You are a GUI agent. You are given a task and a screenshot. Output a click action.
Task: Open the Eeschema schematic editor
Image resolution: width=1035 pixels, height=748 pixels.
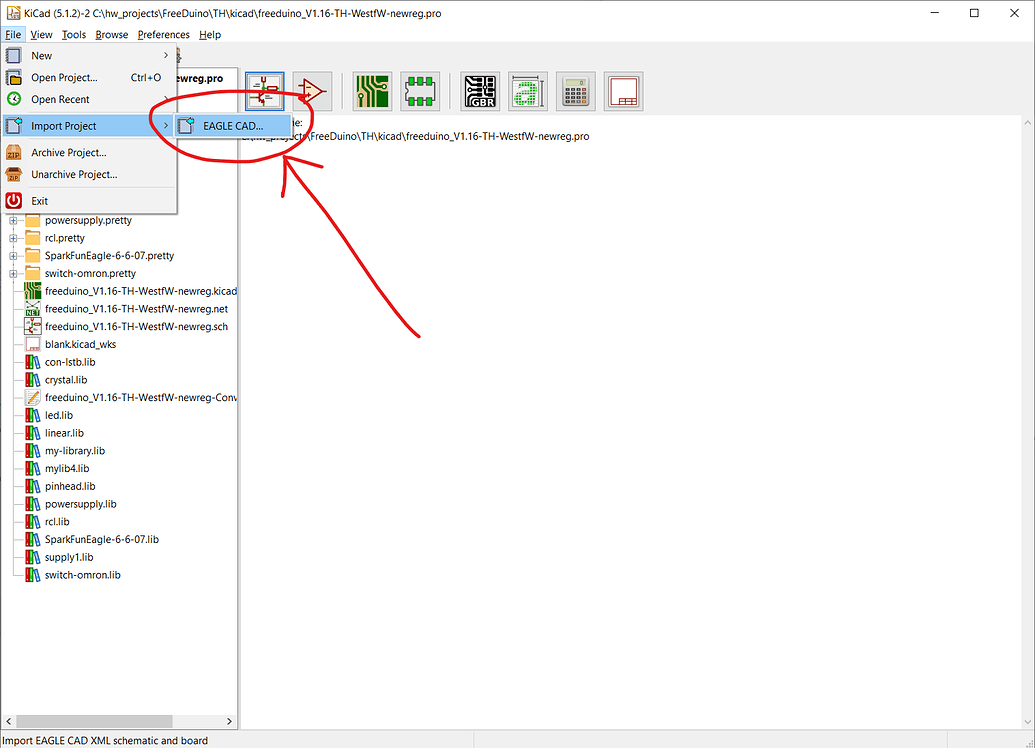click(264, 91)
